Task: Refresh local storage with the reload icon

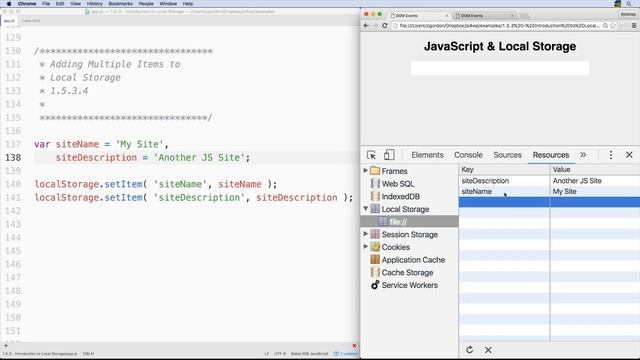Action: 469,350
